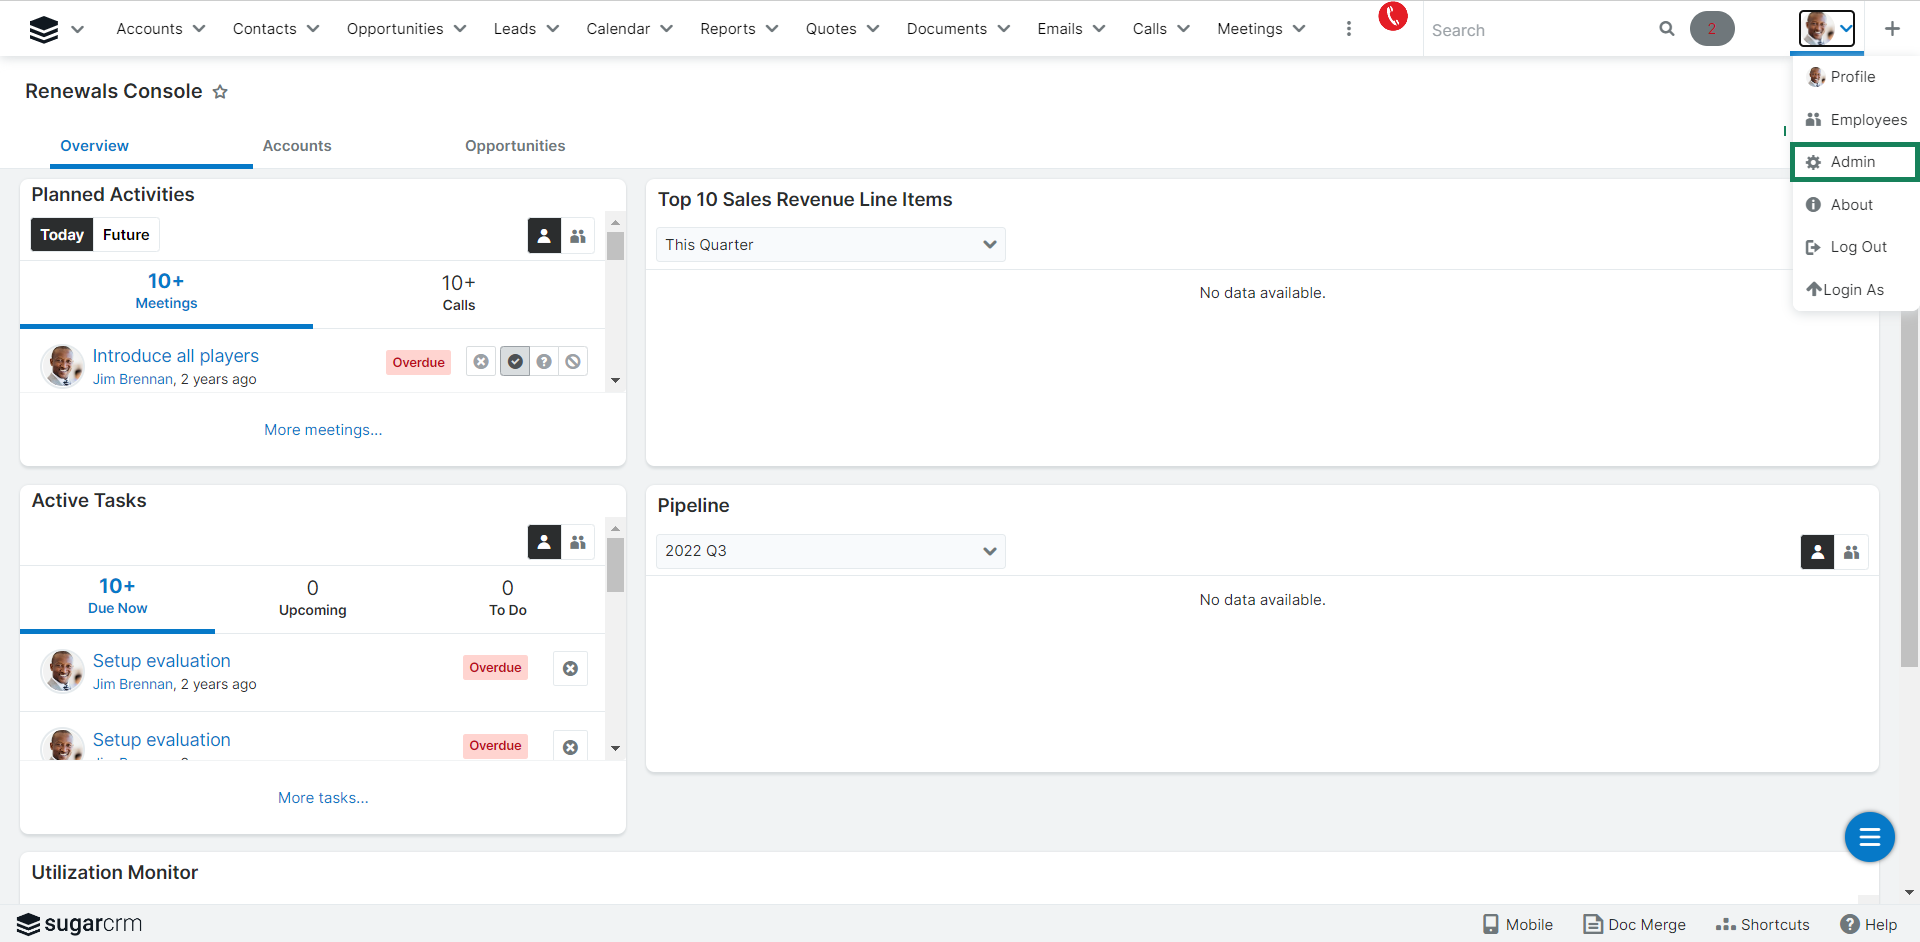Switch Planned Activities to Future
This screenshot has height=942, width=1920.
pyautogui.click(x=126, y=235)
